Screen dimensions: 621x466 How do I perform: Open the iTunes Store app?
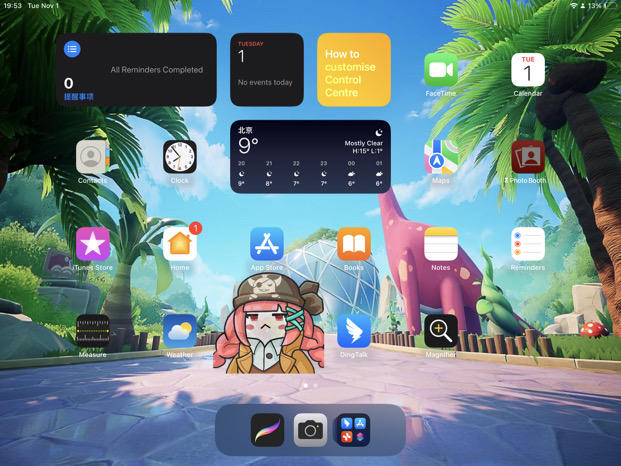tap(93, 244)
